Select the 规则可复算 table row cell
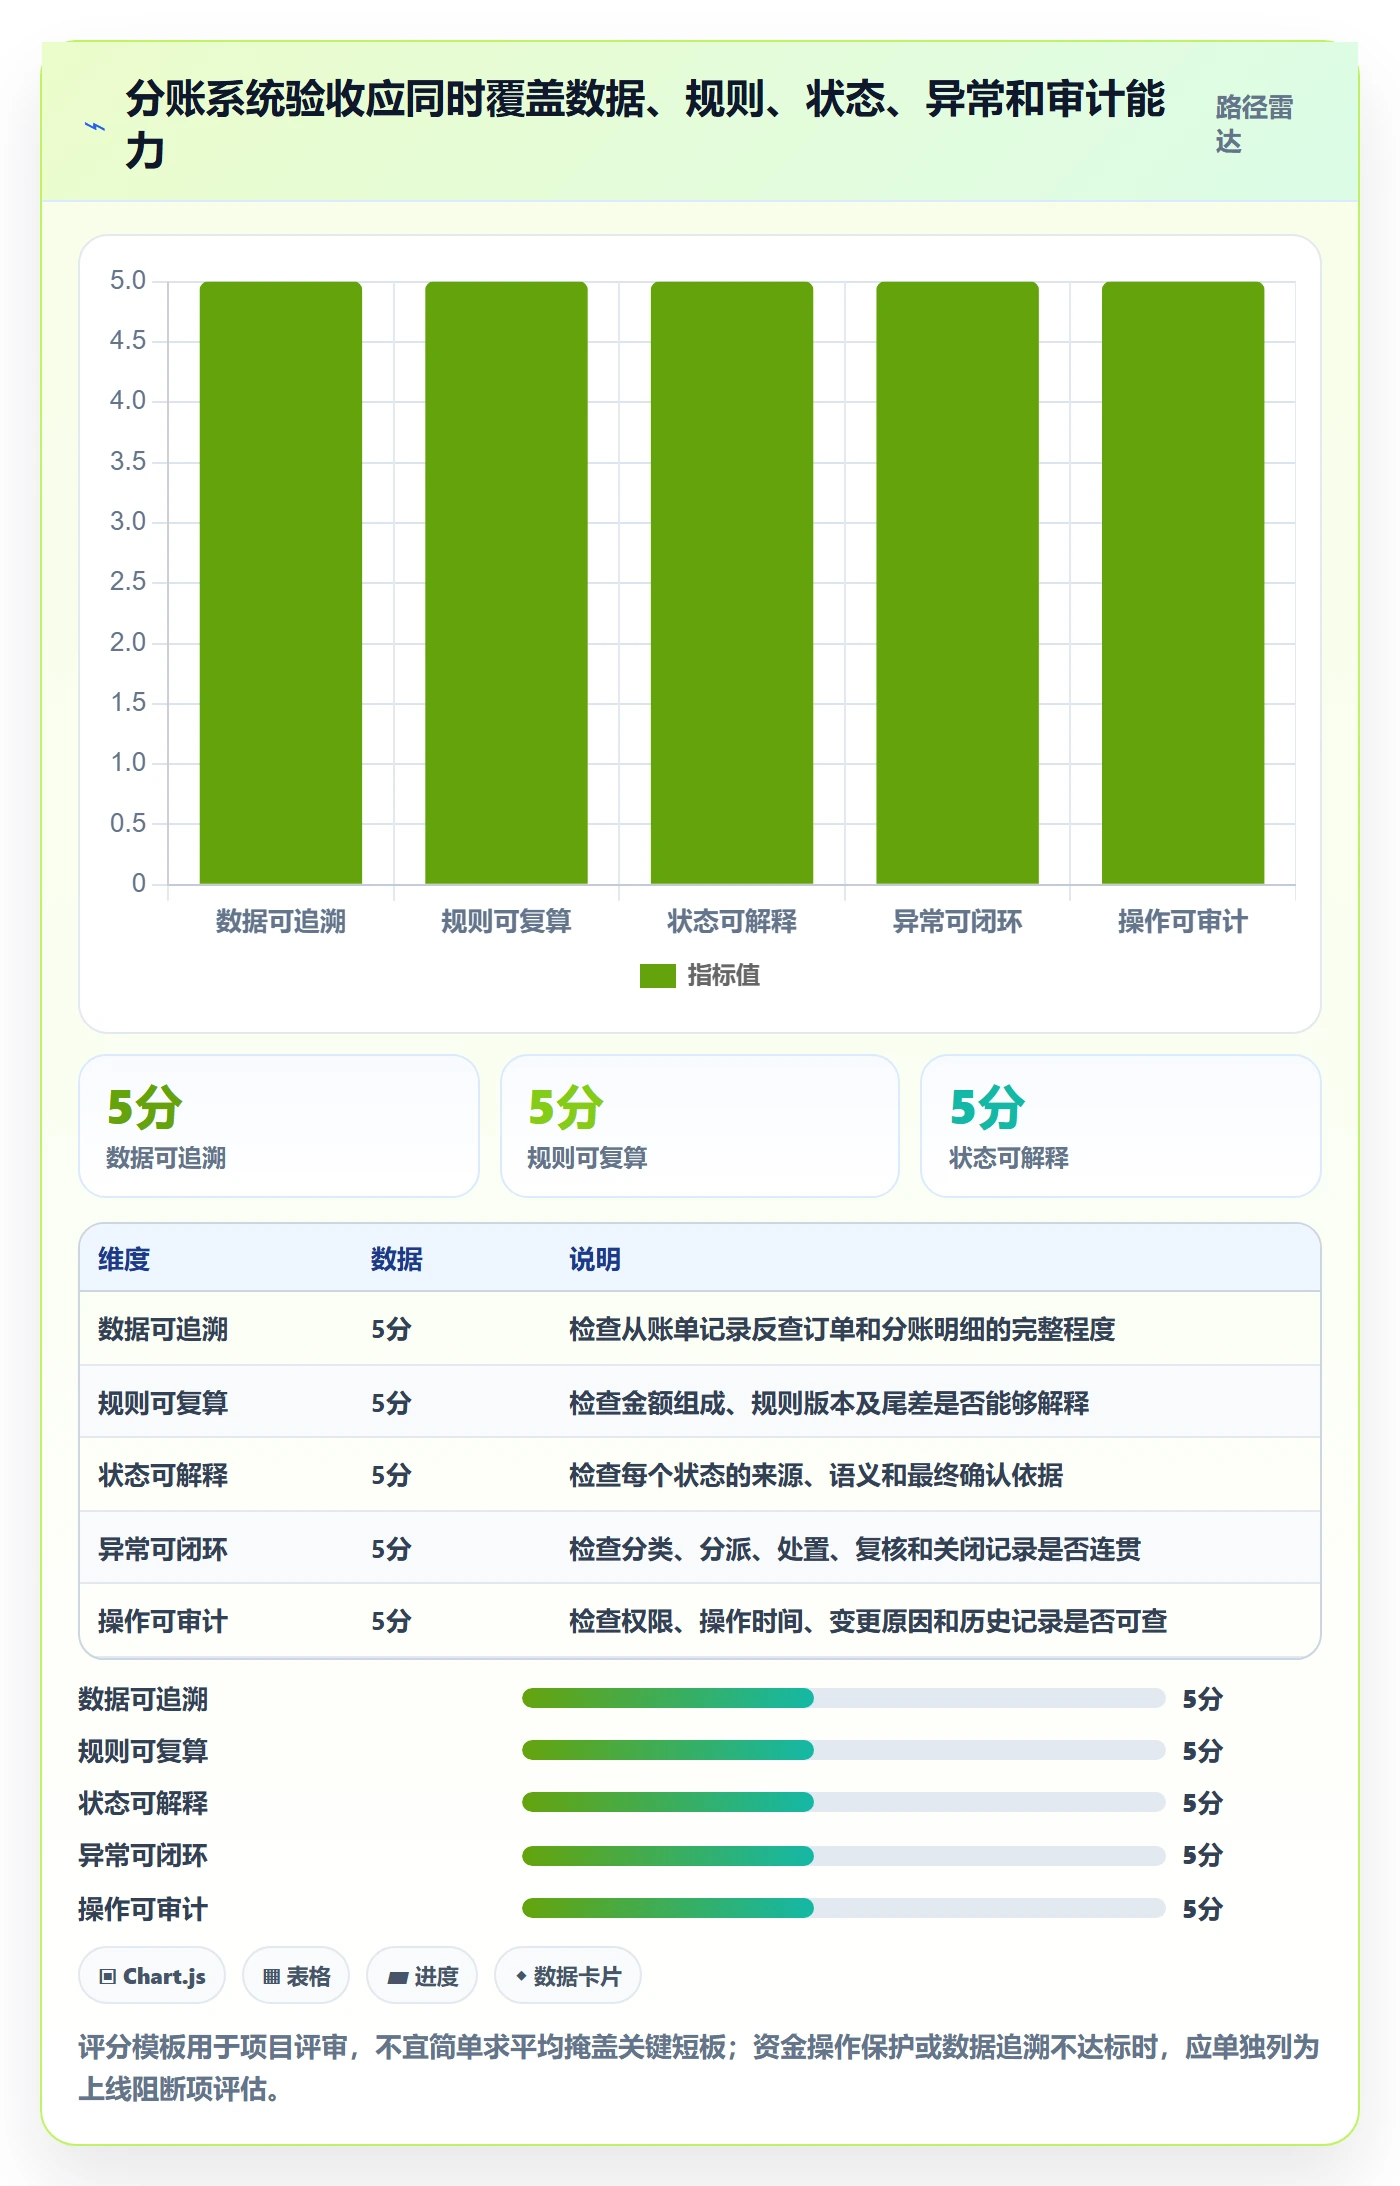 [x=163, y=1403]
